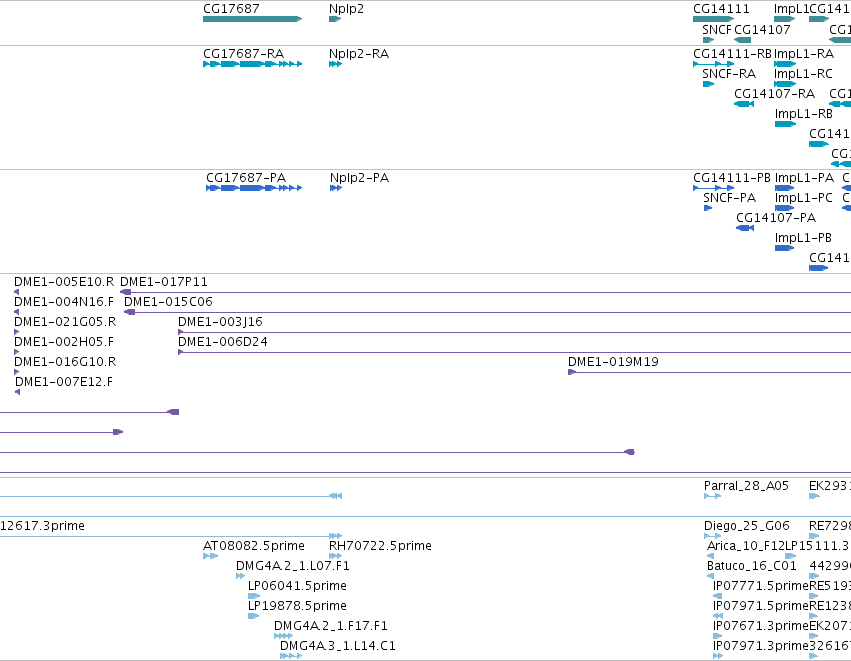Select the CG14111 gene label
The height and width of the screenshot is (661, 851).
tap(721, 9)
